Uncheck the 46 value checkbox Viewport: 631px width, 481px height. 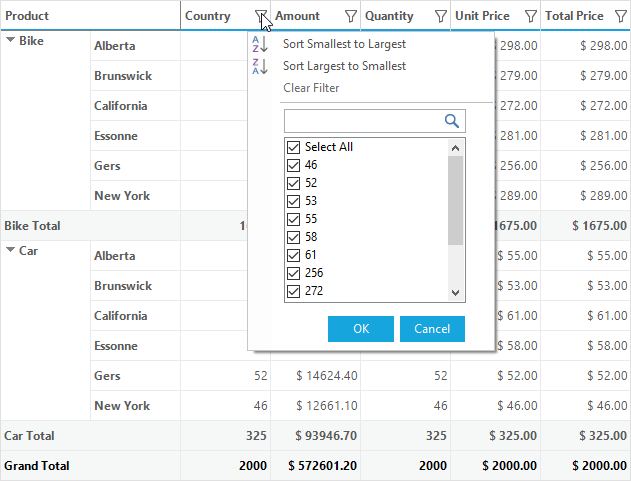click(293, 165)
